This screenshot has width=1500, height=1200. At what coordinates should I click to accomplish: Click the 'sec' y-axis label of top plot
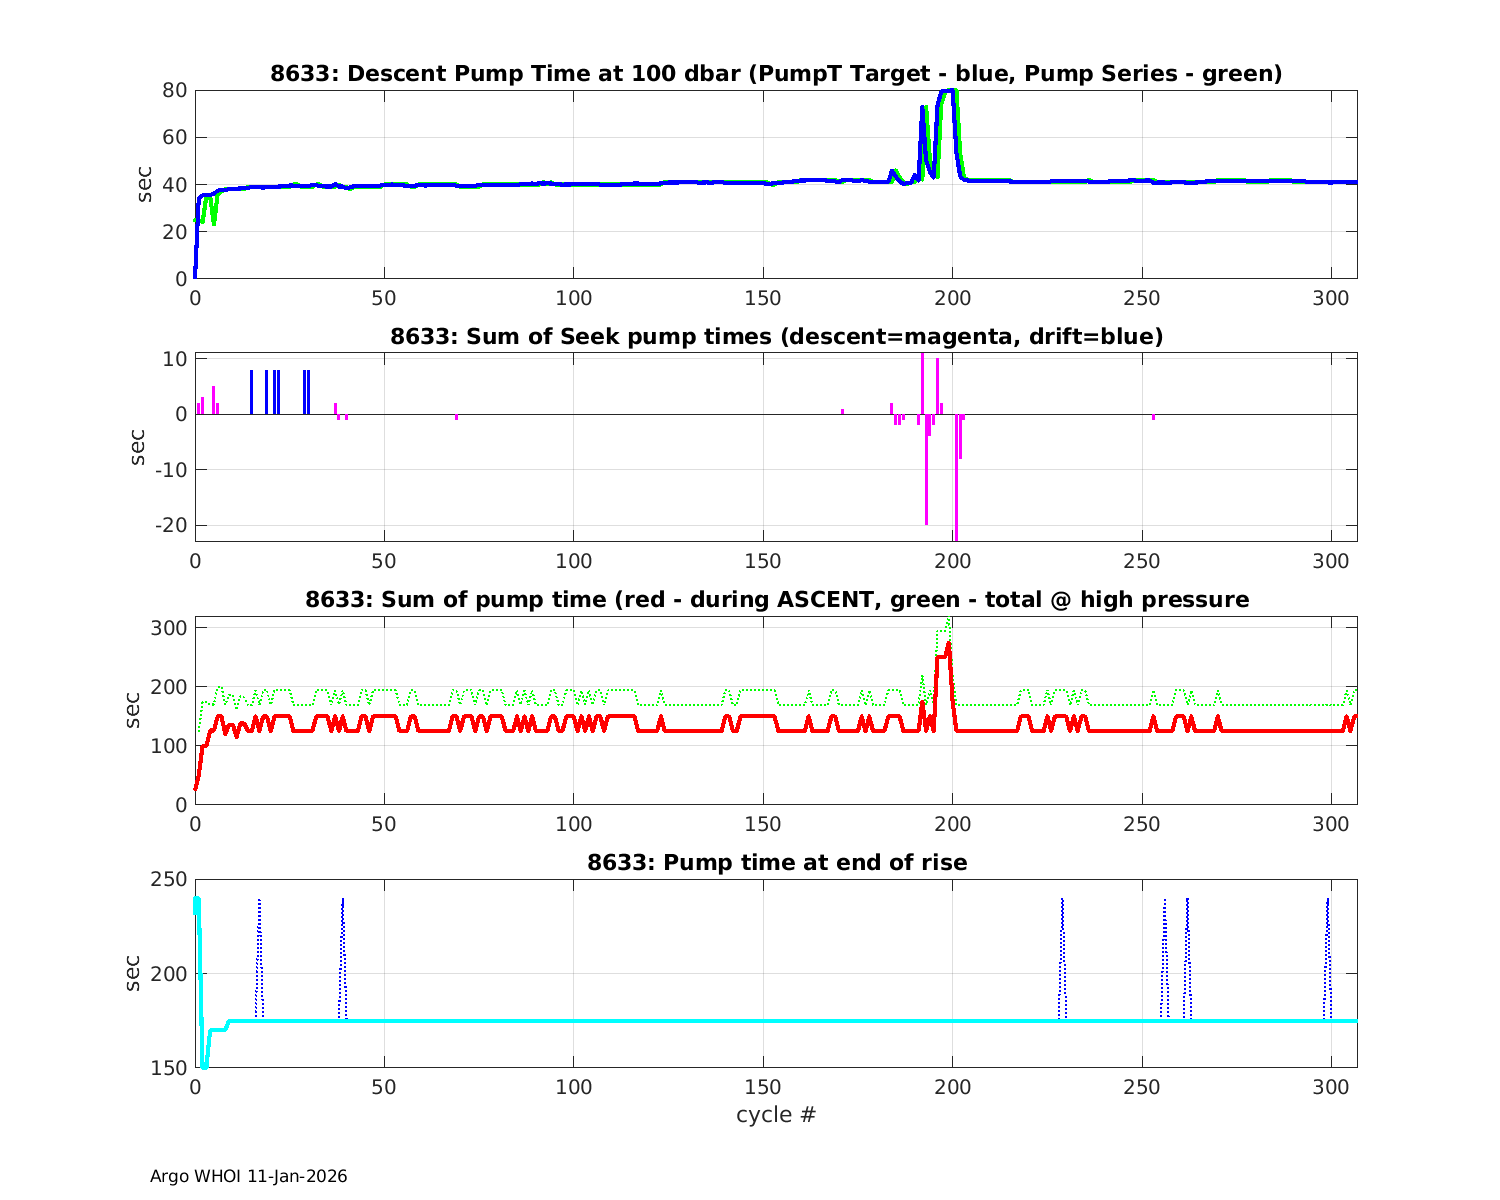coord(145,184)
